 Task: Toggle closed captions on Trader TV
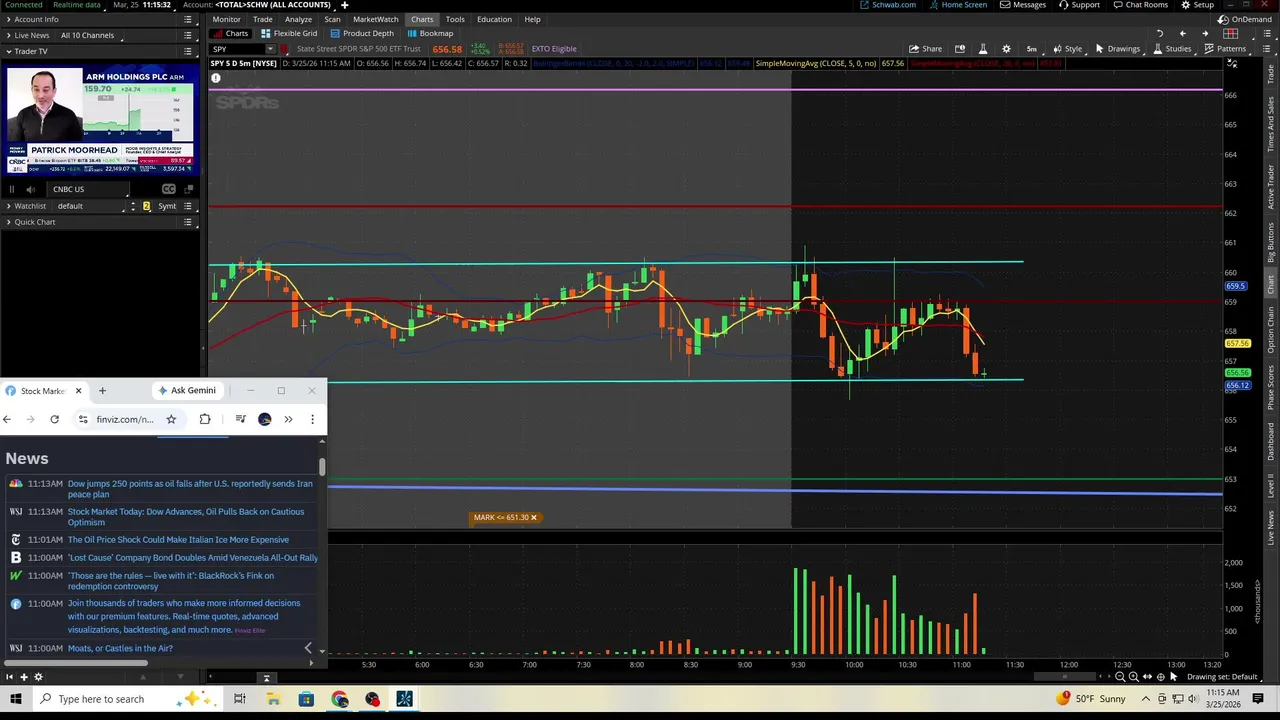coord(168,189)
